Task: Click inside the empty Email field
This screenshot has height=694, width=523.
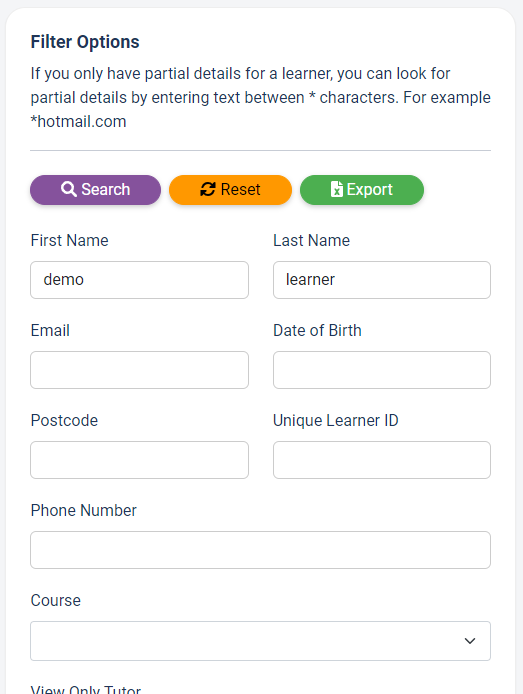Action: coord(139,370)
